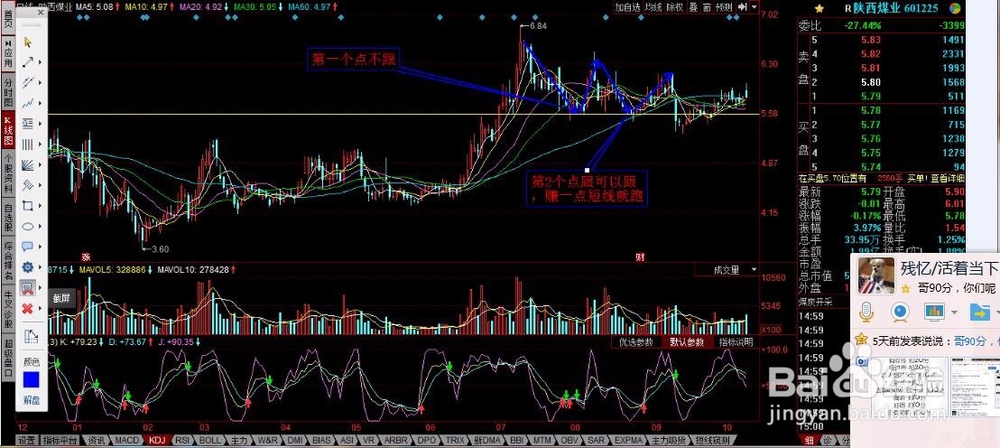Toggle 预测 forecast button
This screenshot has width=1000, height=448.
[724, 7]
